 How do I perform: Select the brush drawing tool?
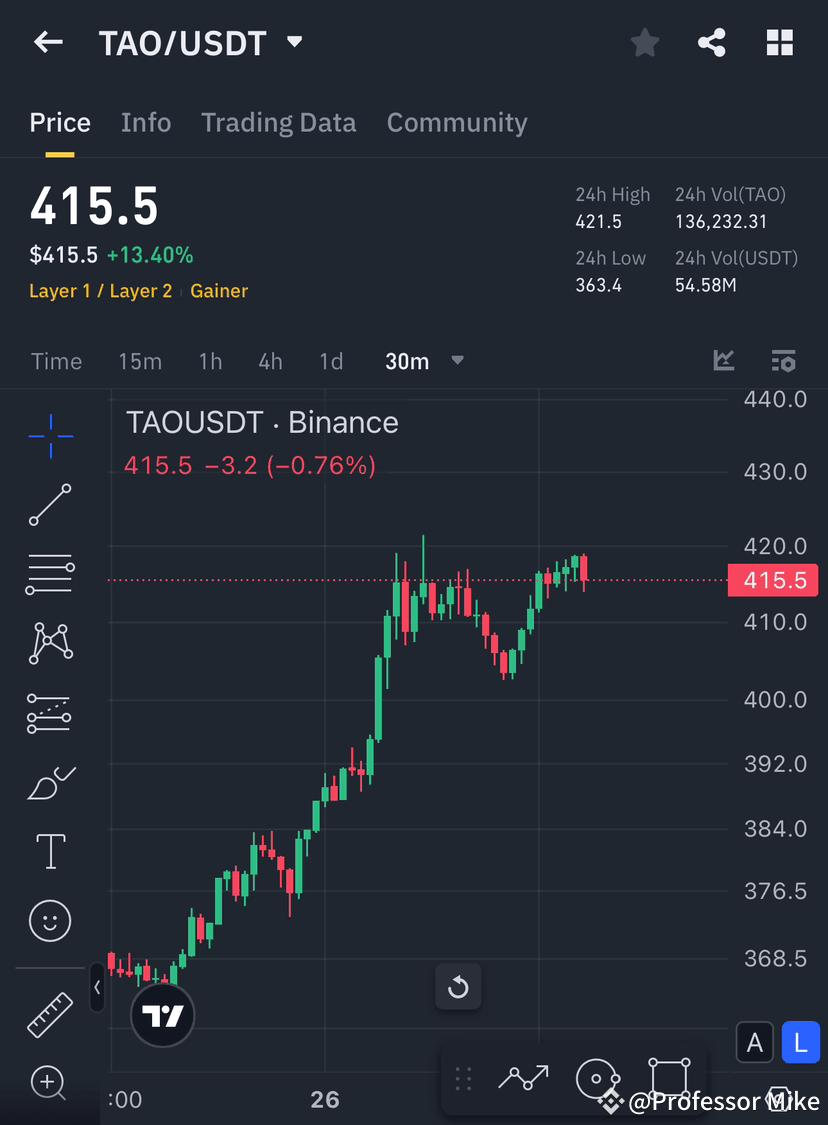pos(50,782)
